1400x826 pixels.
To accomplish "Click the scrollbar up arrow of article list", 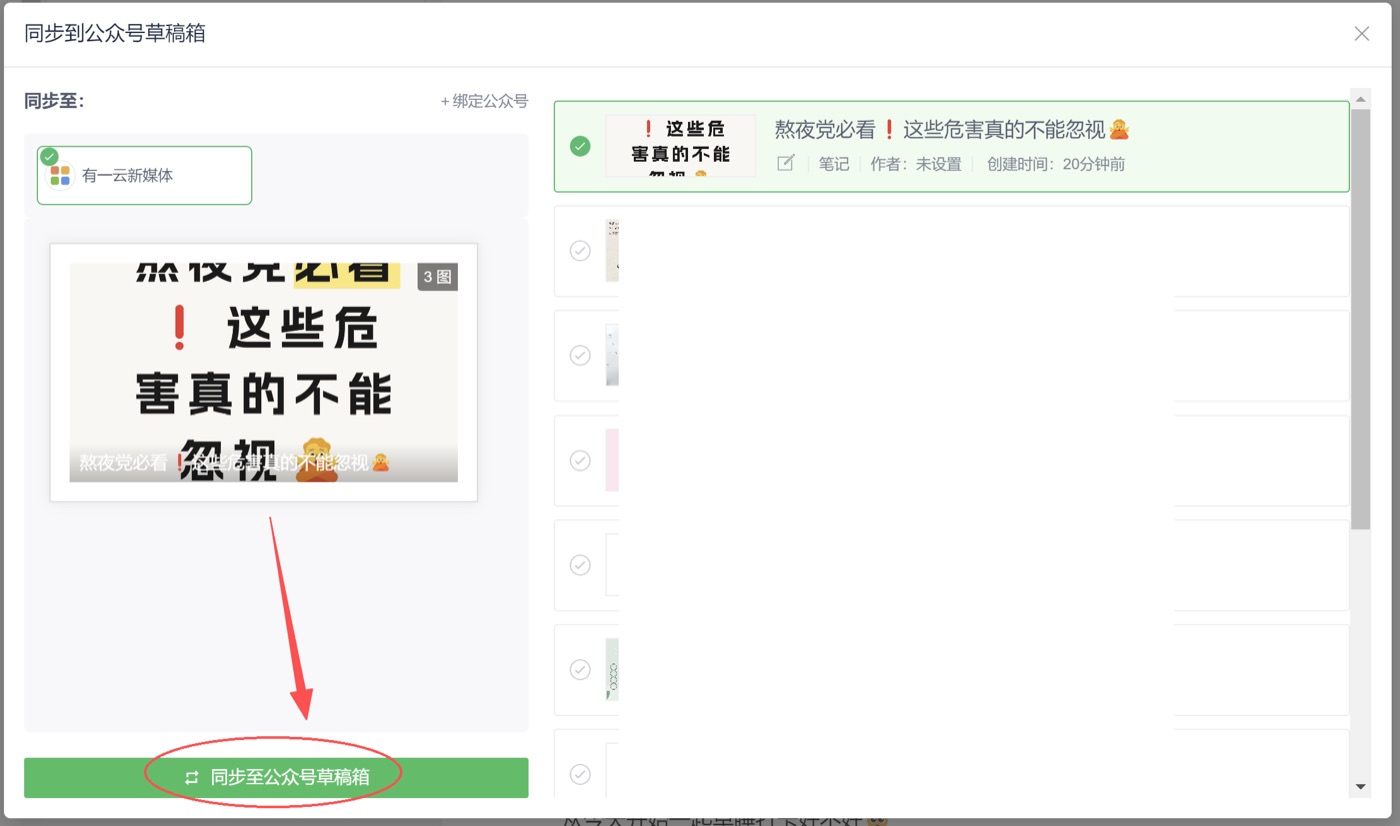I will 1360,98.
